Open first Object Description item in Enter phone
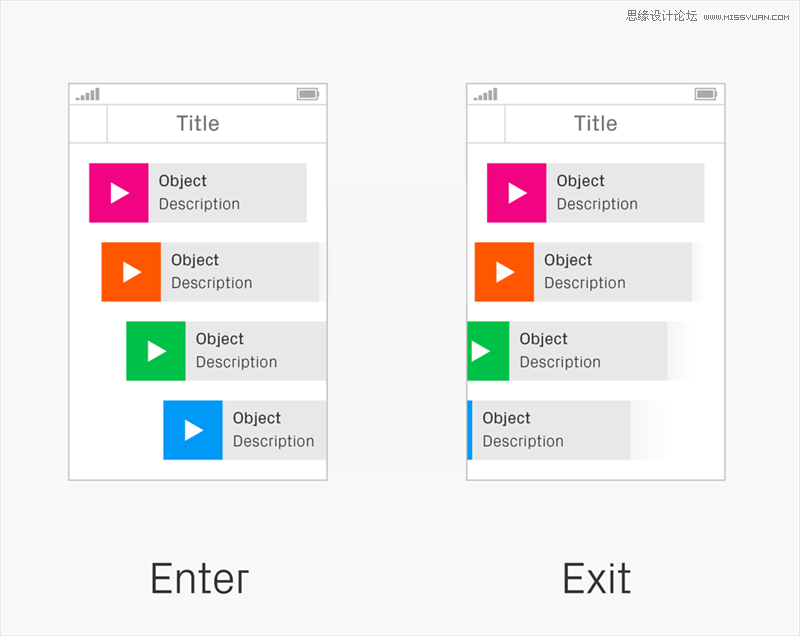This screenshot has width=800, height=636. (x=198, y=193)
